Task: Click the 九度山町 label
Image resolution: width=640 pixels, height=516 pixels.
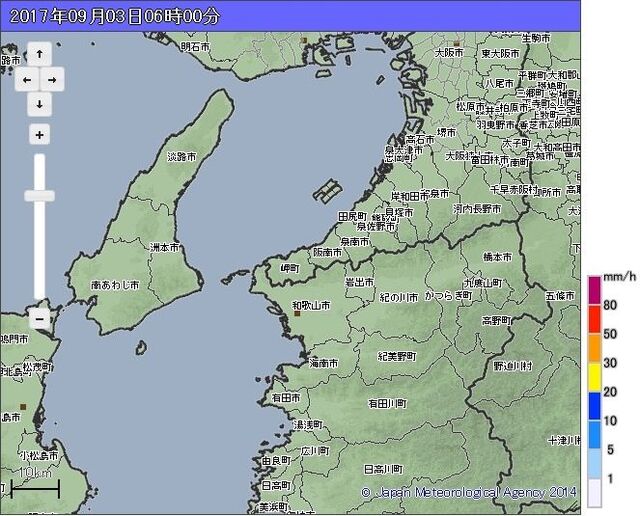Action: (x=483, y=282)
